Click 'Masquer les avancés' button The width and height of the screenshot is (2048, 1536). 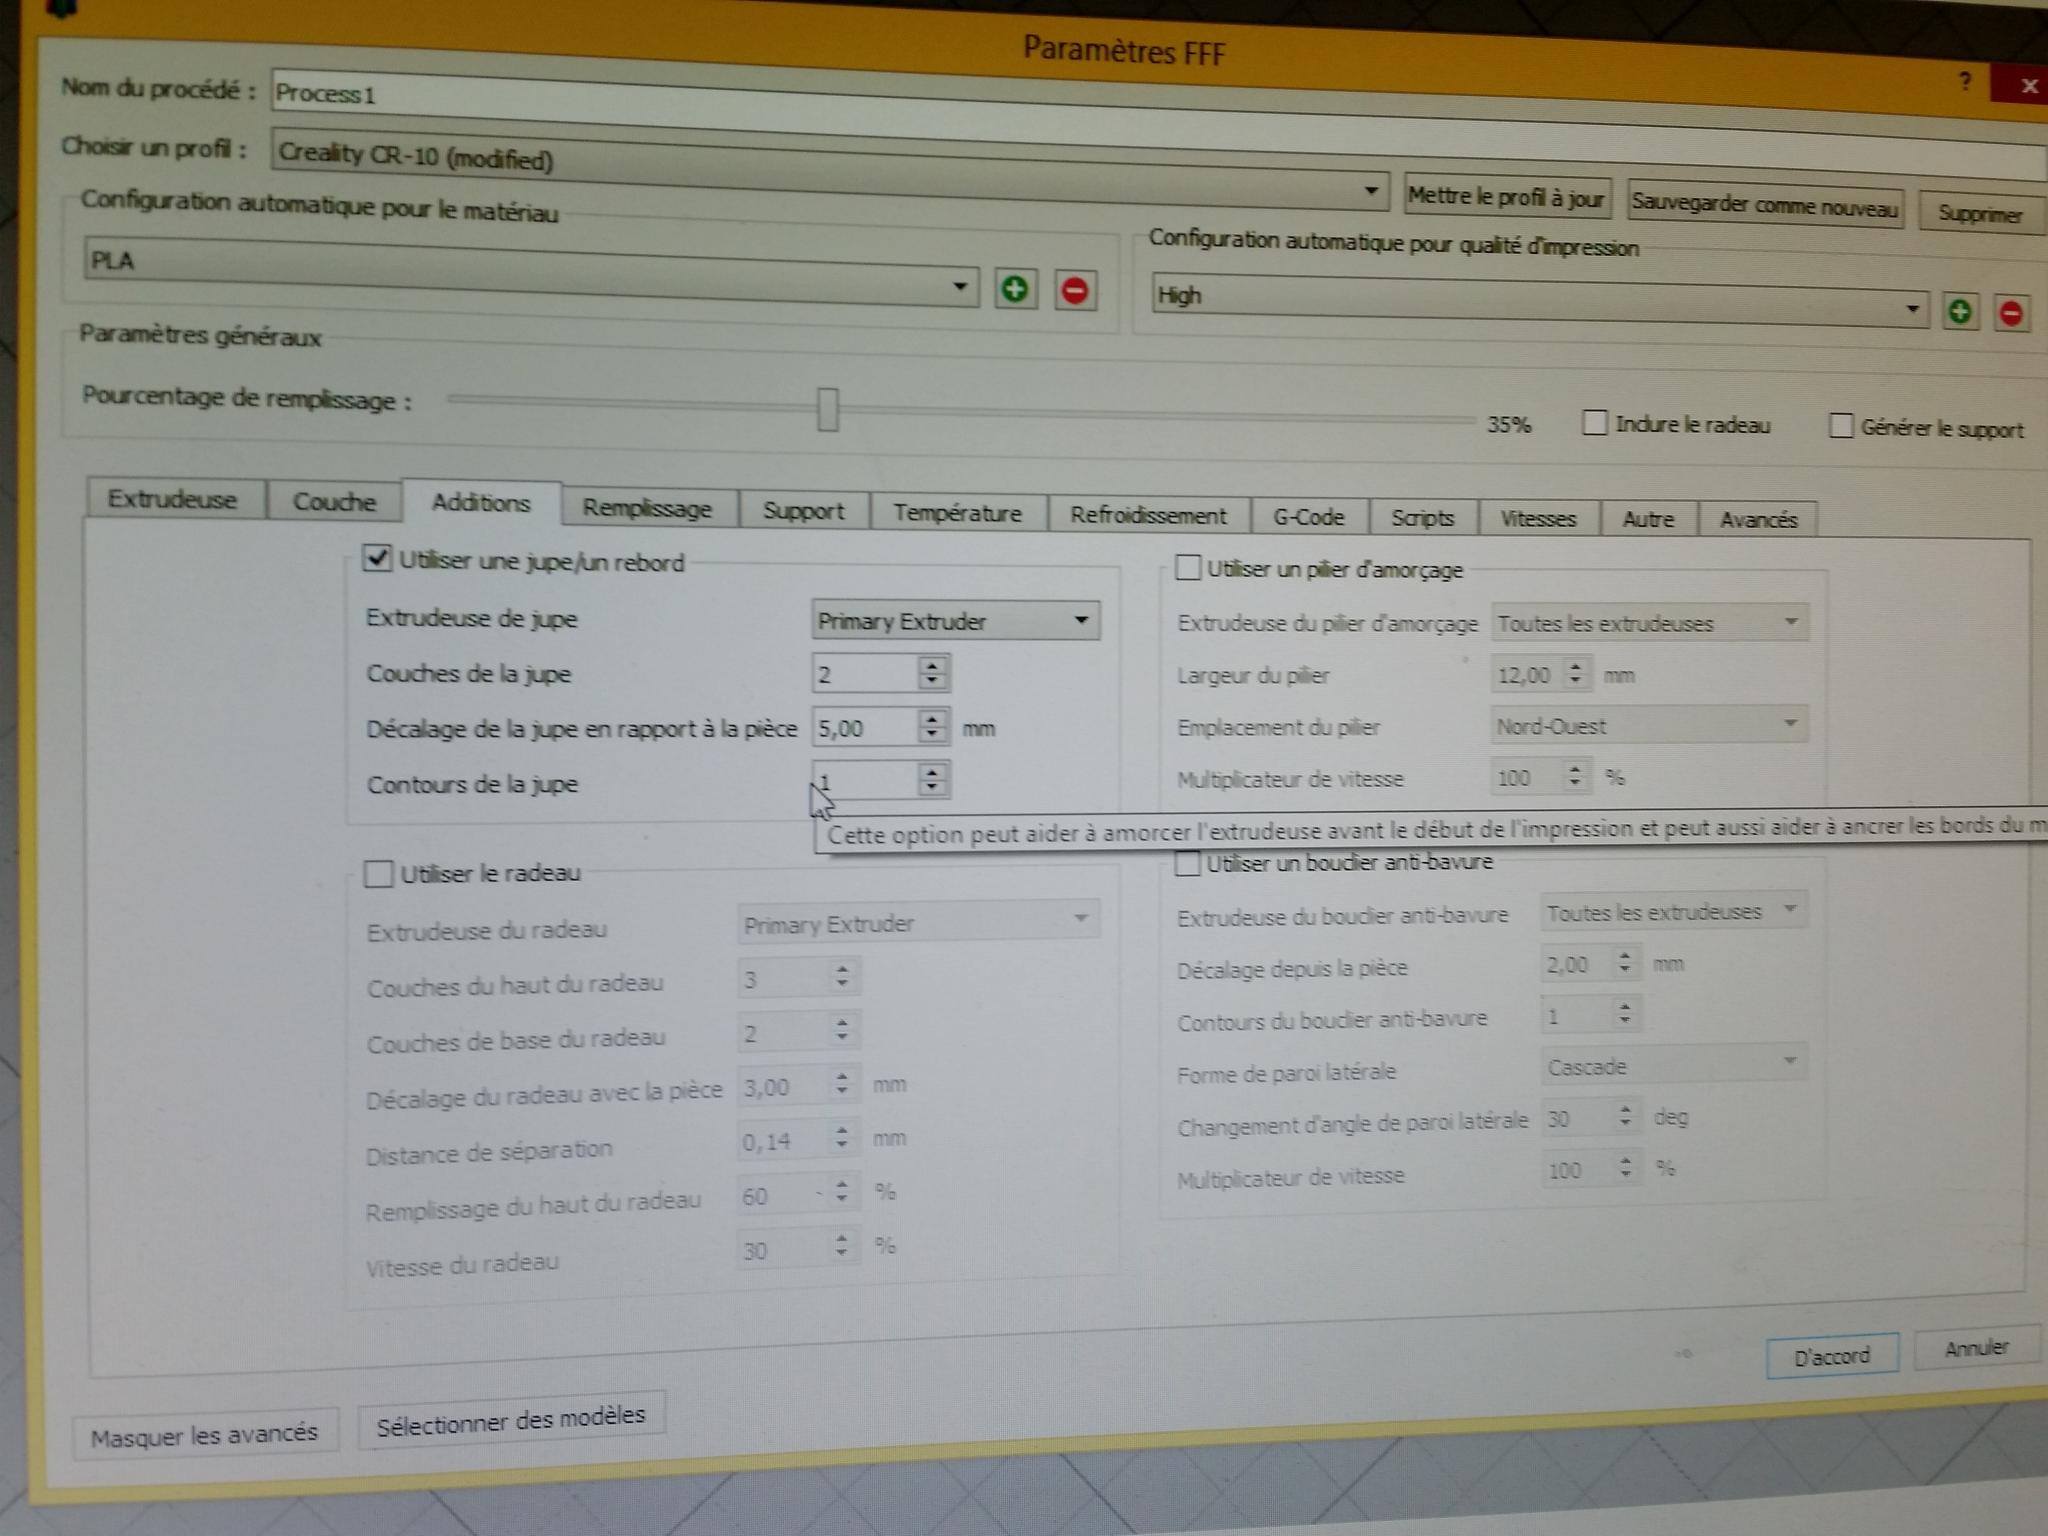point(204,1435)
